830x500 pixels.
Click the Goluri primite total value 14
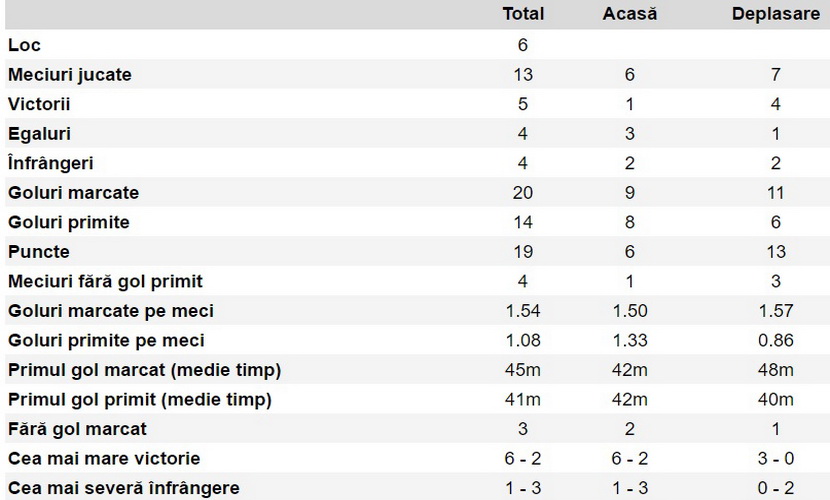pos(523,222)
